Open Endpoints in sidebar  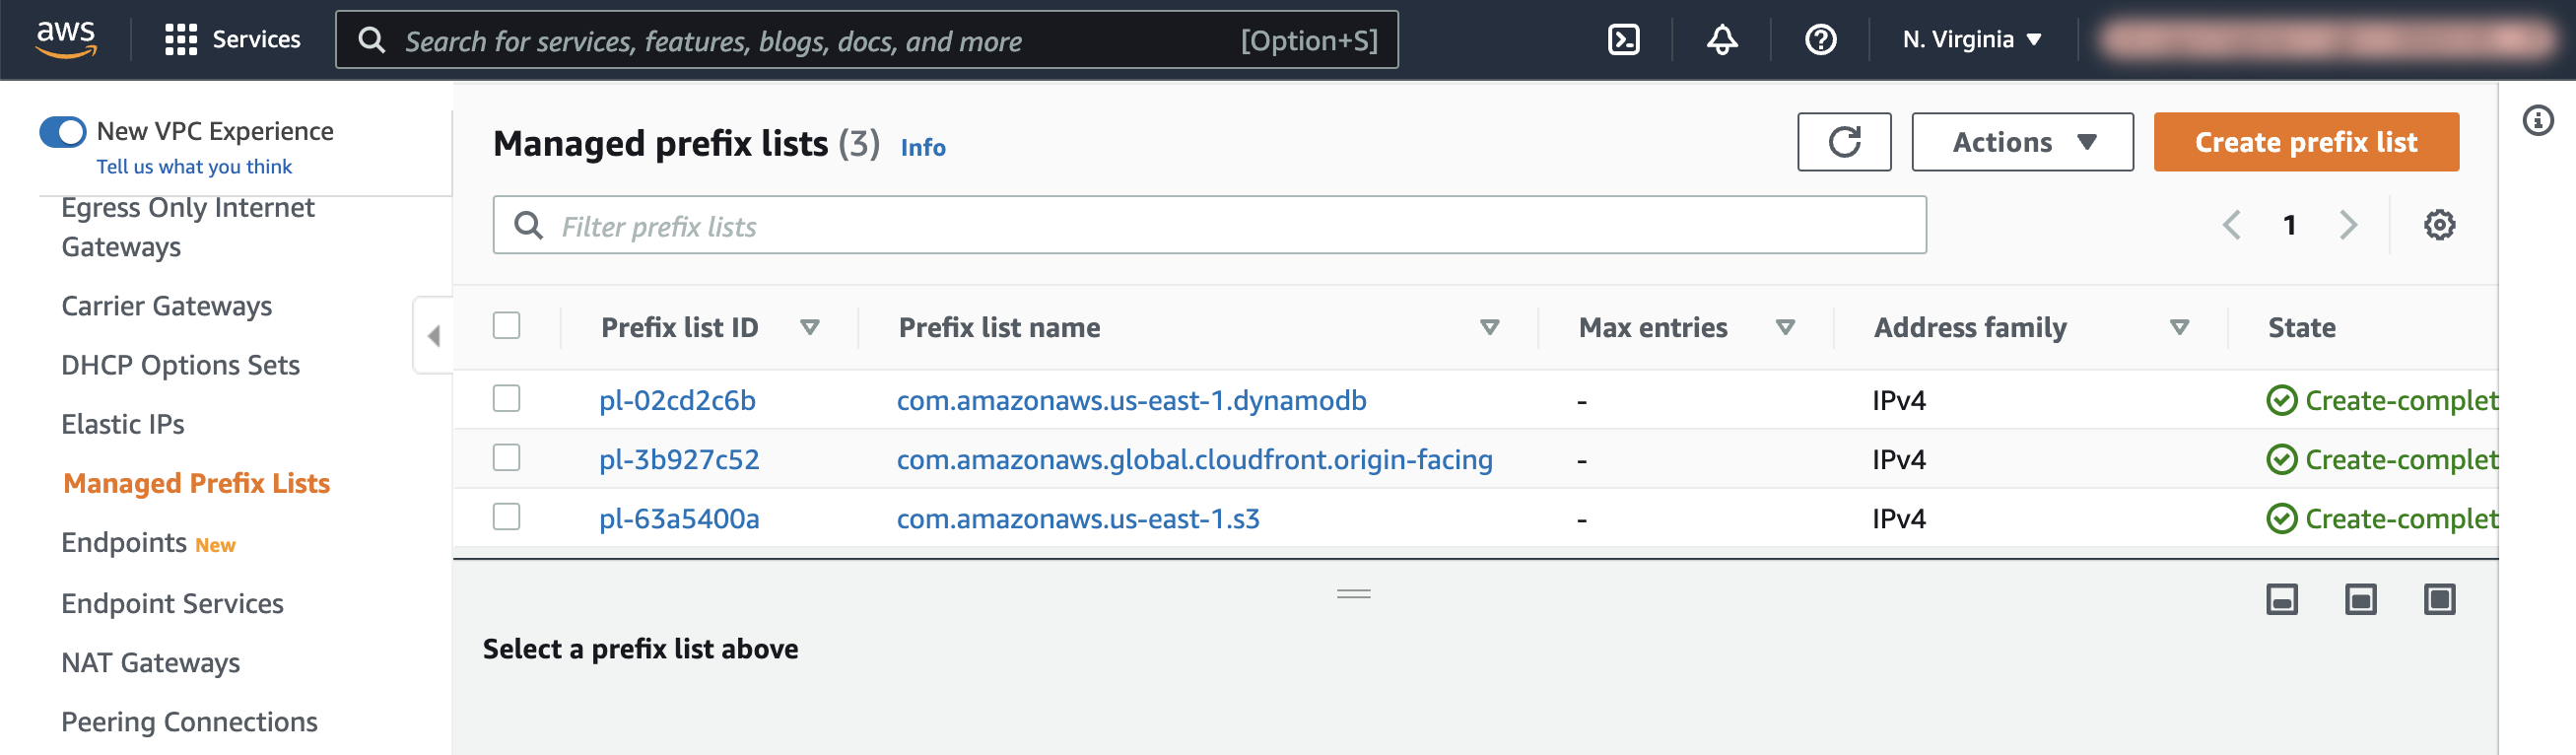point(124,542)
